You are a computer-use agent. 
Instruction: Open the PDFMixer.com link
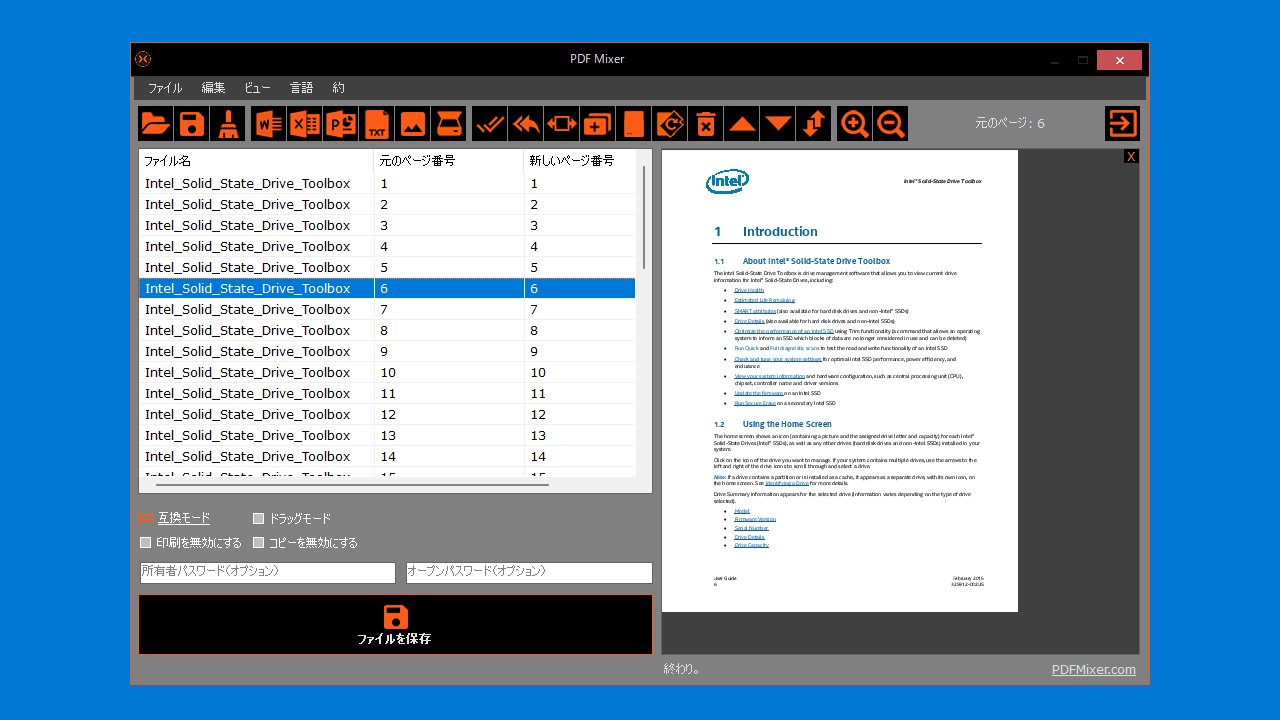coord(1094,670)
